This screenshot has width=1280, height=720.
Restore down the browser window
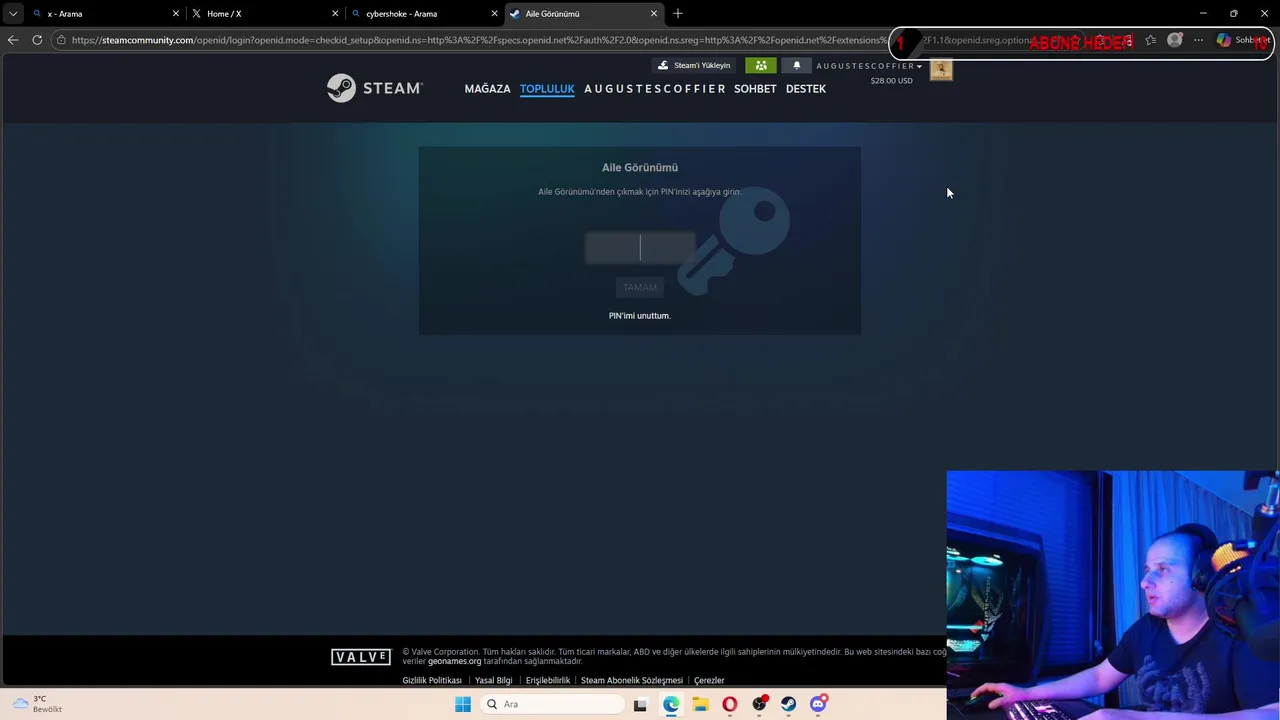click(1233, 13)
